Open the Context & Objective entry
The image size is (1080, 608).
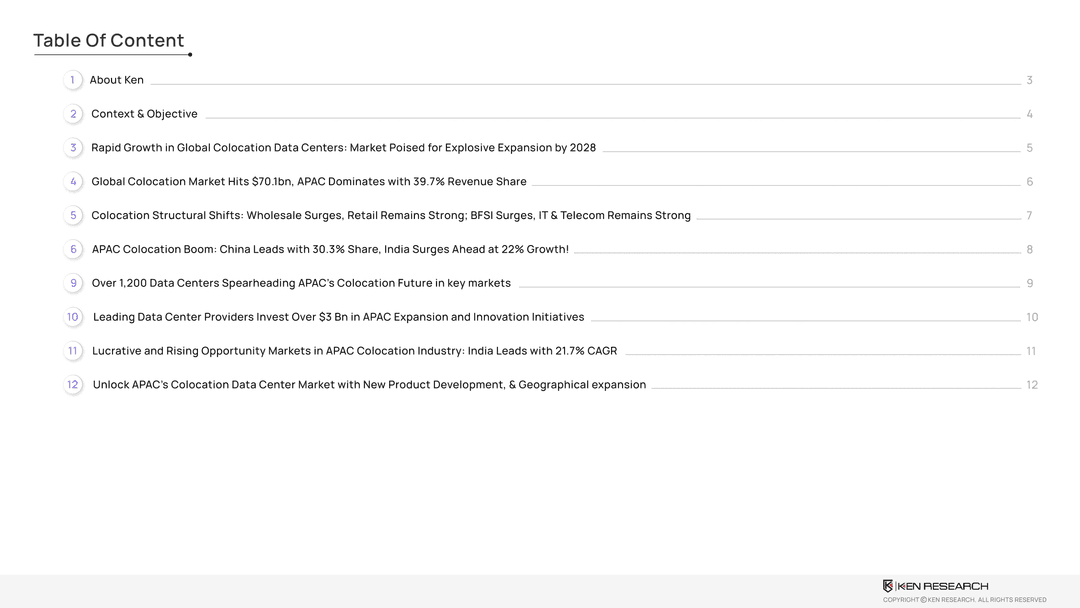[x=144, y=114]
